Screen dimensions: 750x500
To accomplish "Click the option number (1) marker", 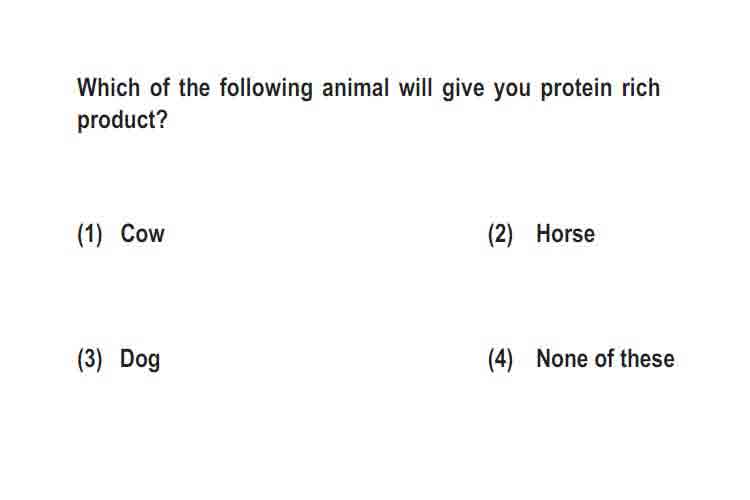I will click(89, 234).
